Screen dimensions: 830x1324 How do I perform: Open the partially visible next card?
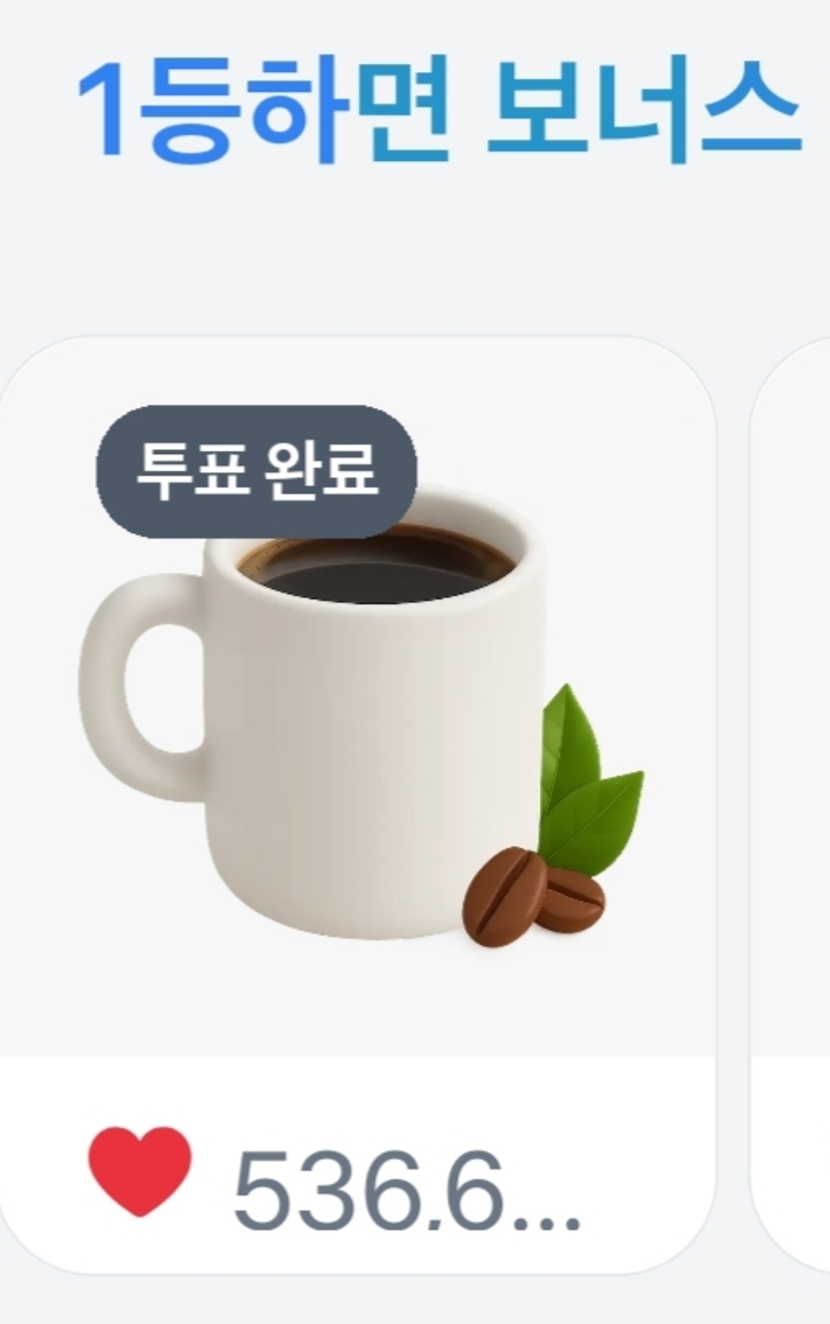[x=790, y=805]
